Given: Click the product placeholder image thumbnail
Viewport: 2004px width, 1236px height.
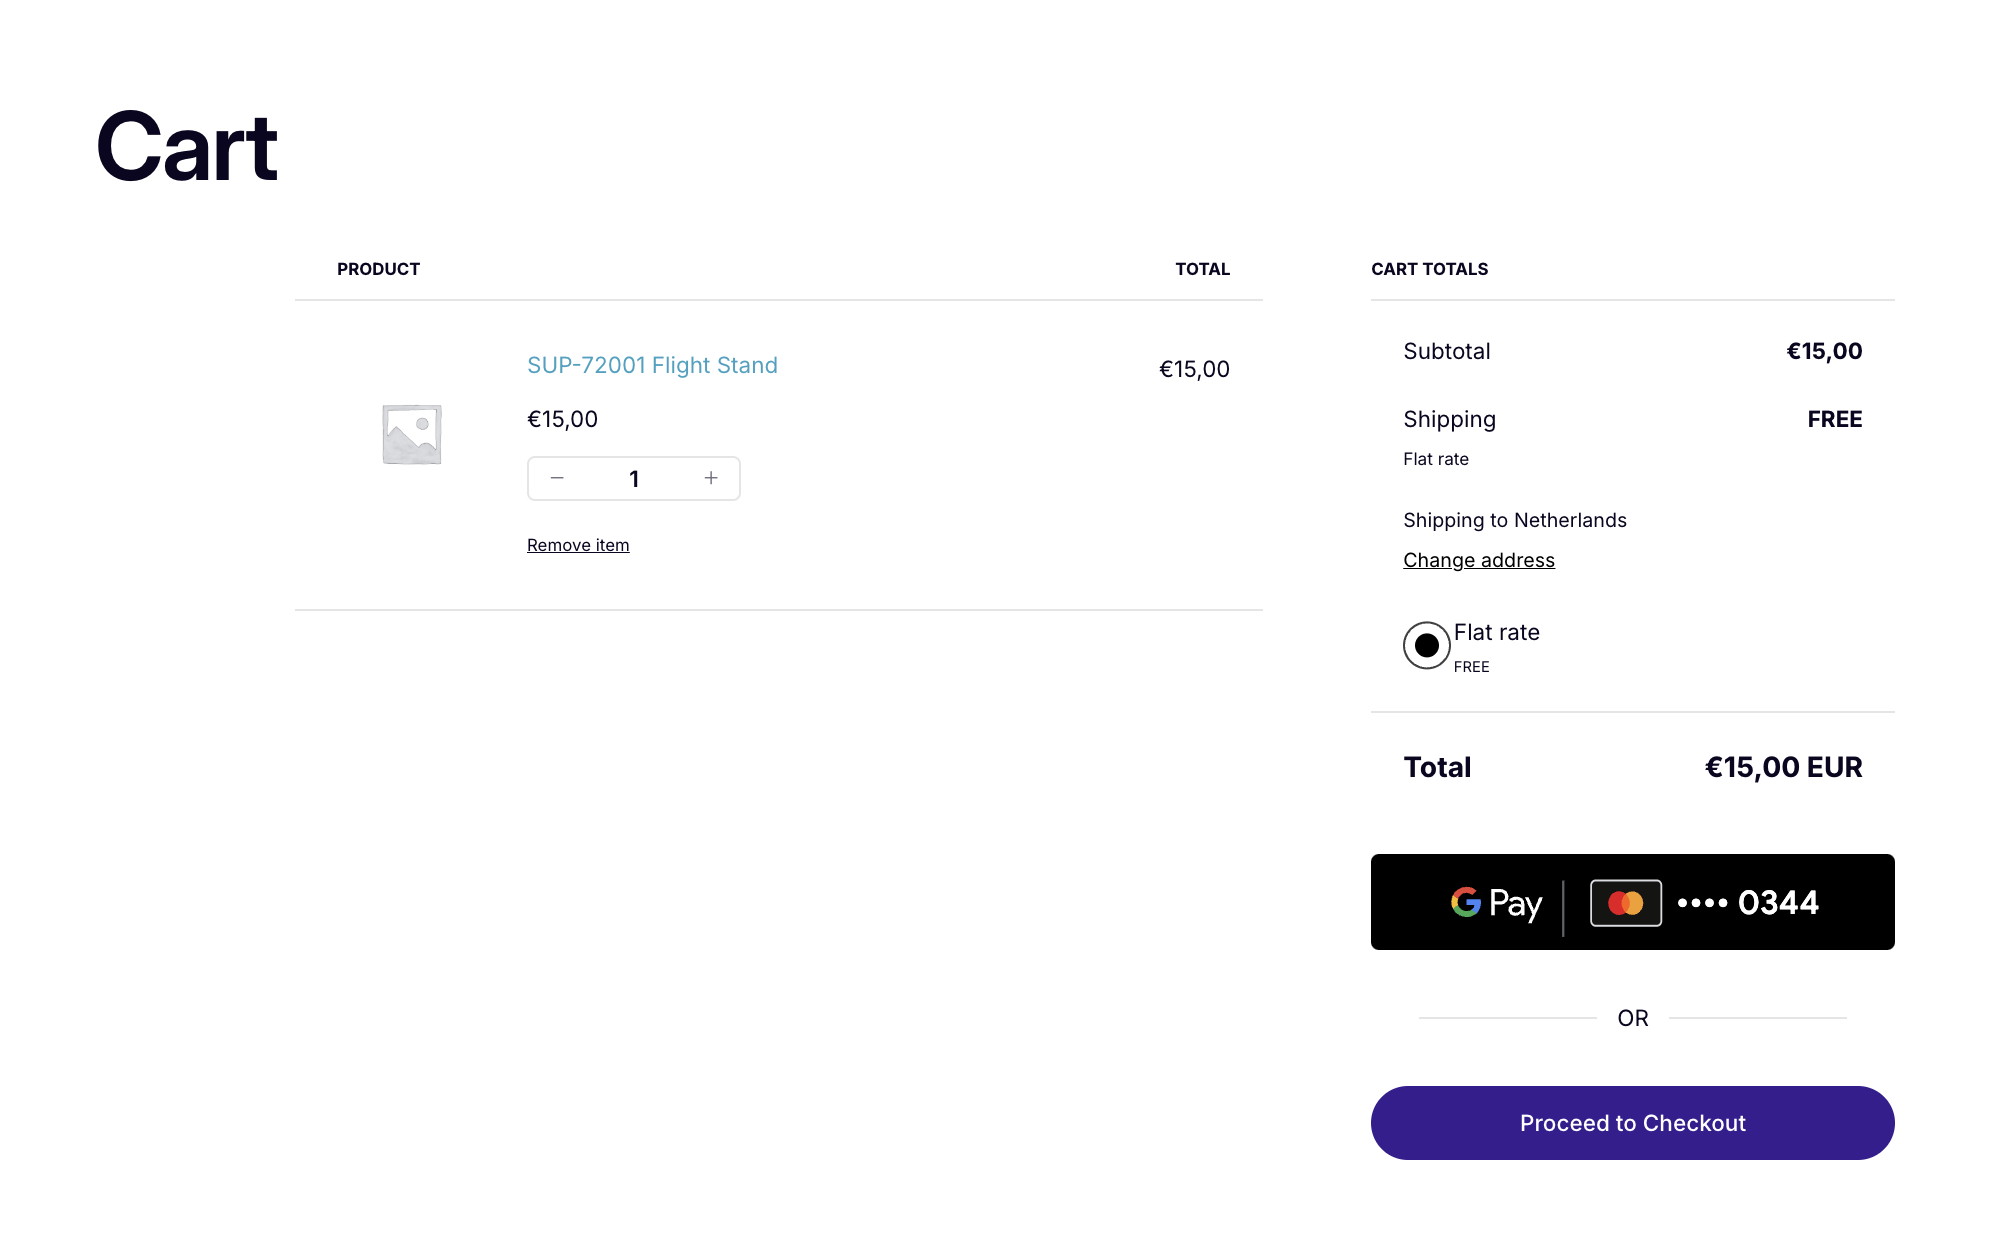Looking at the screenshot, I should click(x=411, y=434).
